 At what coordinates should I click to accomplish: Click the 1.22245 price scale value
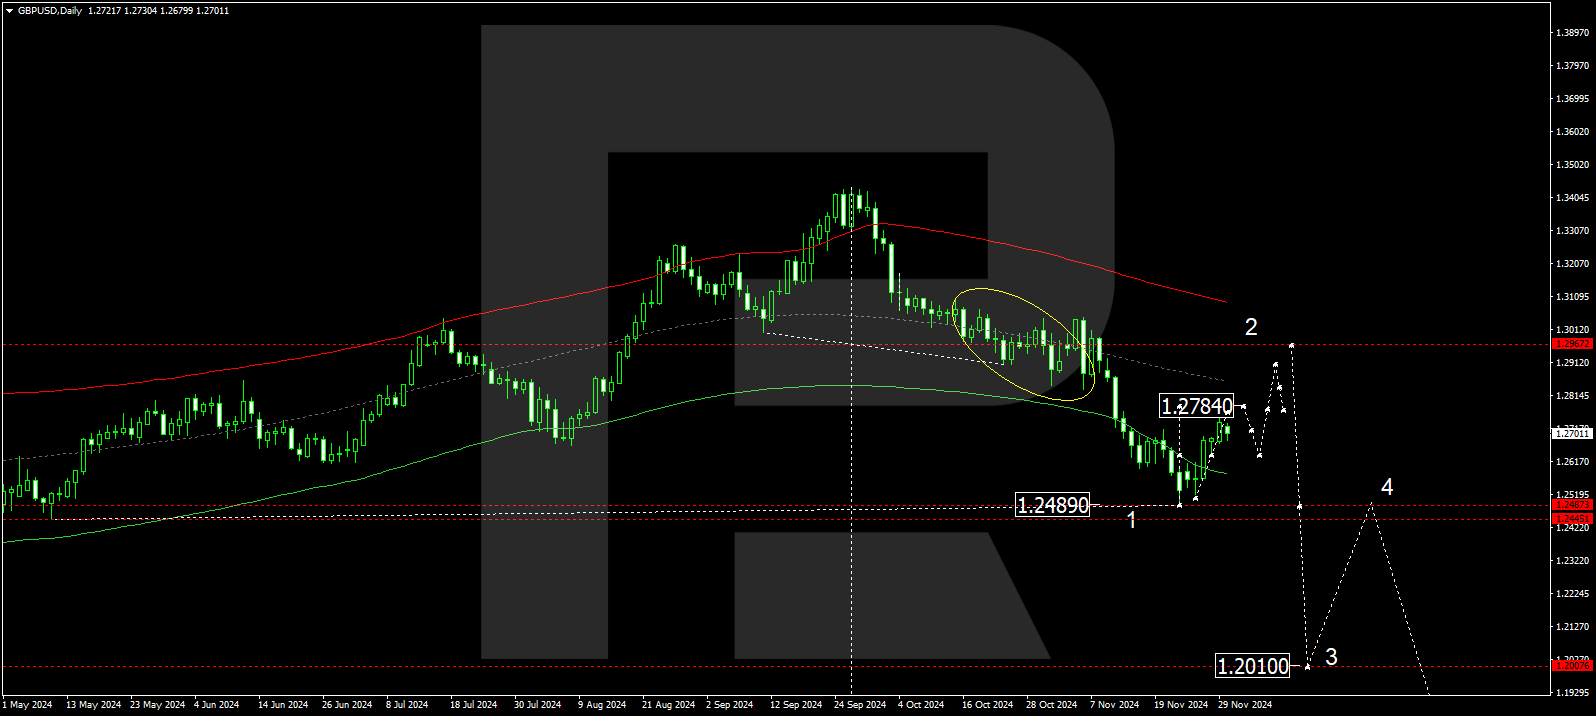[1572, 594]
